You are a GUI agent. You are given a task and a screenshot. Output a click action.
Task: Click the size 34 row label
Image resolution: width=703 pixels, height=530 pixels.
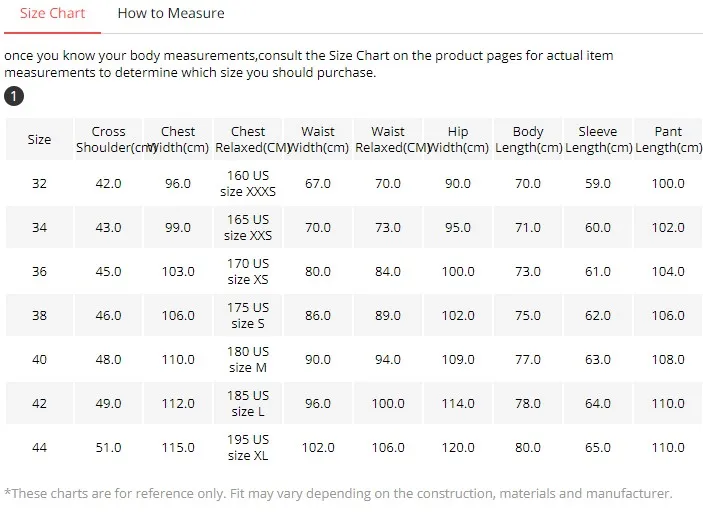click(39, 227)
